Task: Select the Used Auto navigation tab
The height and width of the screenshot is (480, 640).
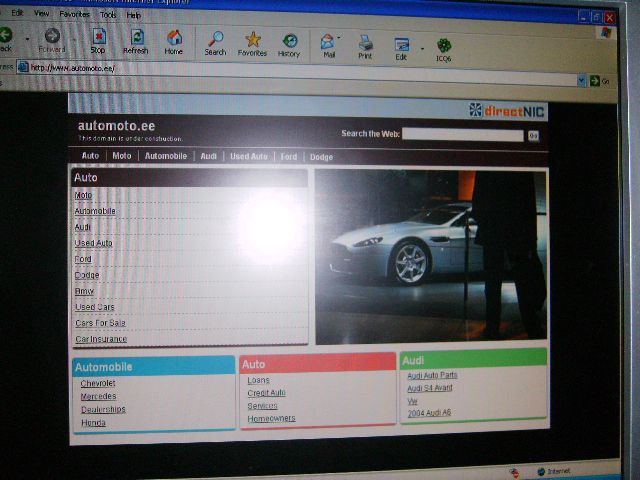Action: tap(249, 157)
